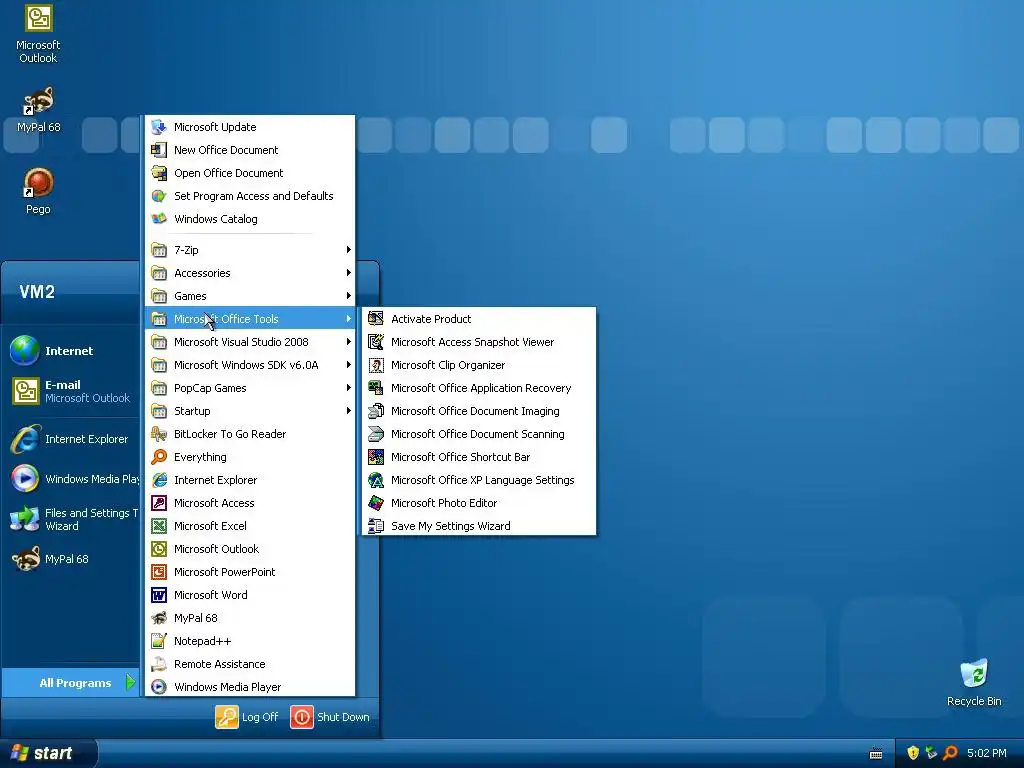Click the Microsoft Access key icon

(159, 503)
